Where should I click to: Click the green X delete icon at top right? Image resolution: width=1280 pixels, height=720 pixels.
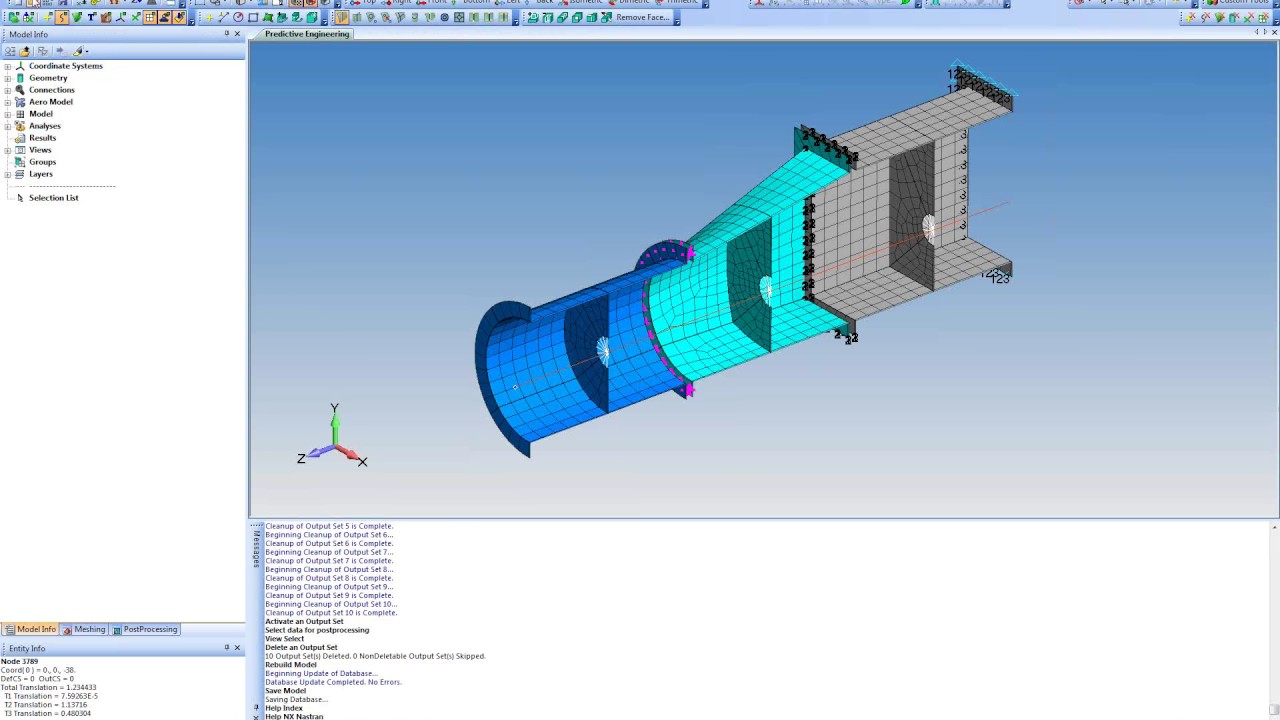pos(1247,17)
